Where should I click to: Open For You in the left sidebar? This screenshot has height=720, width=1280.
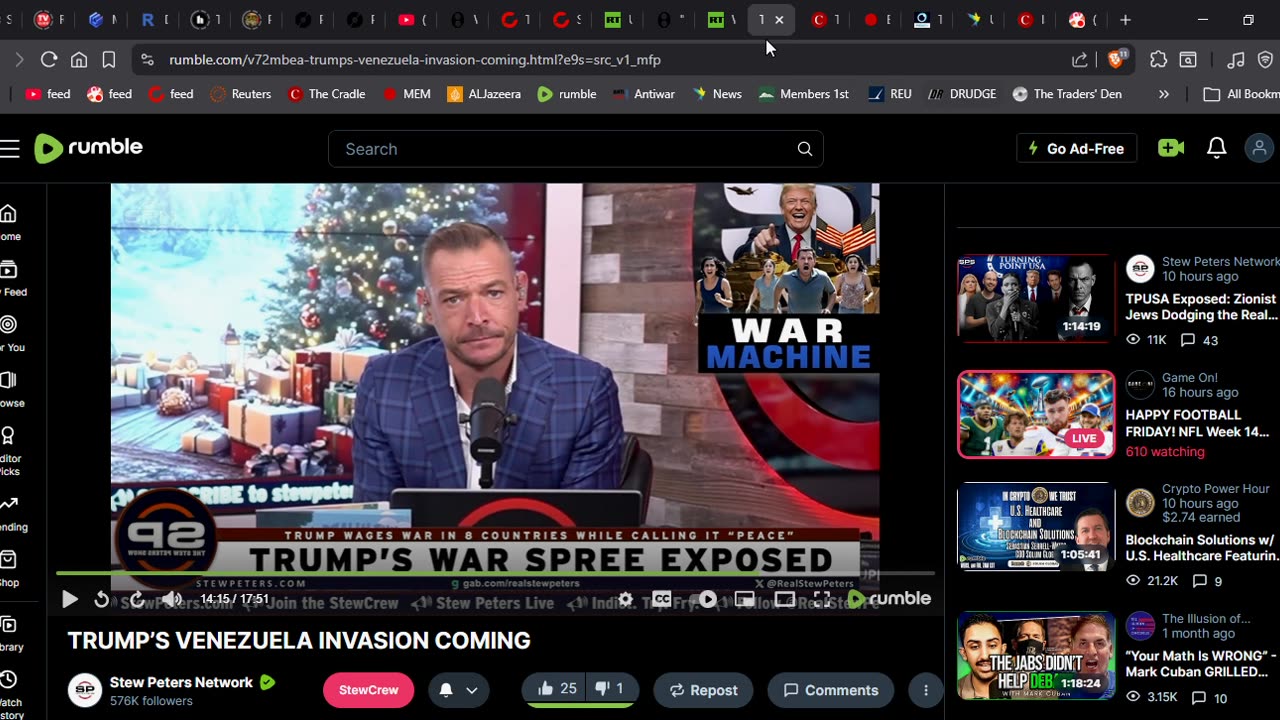(10, 334)
